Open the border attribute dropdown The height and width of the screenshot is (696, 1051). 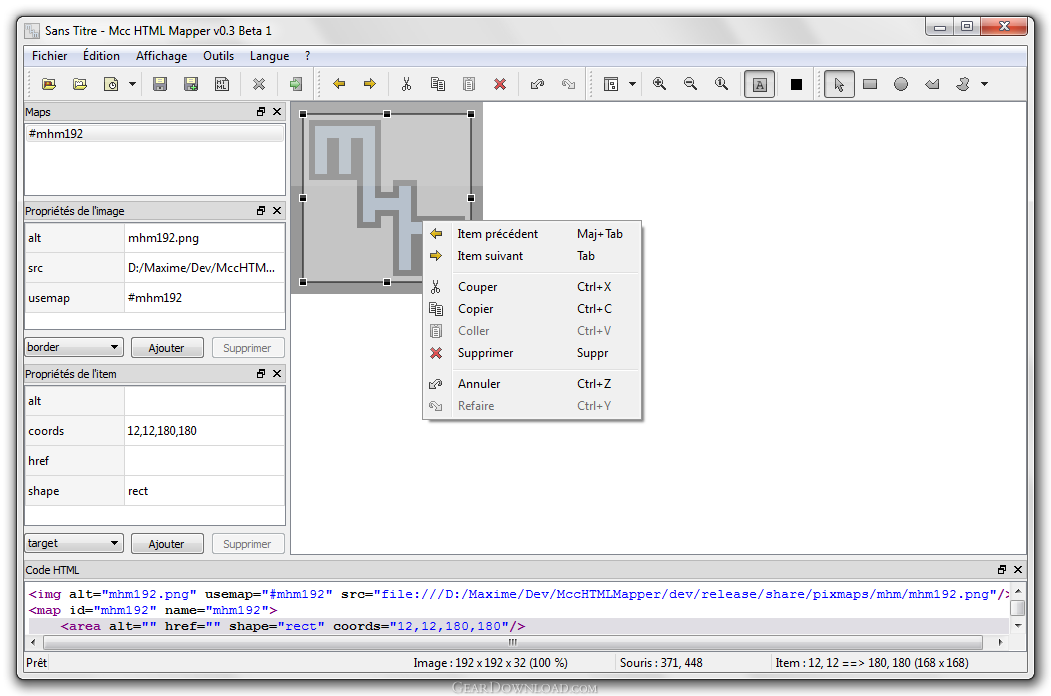74,347
